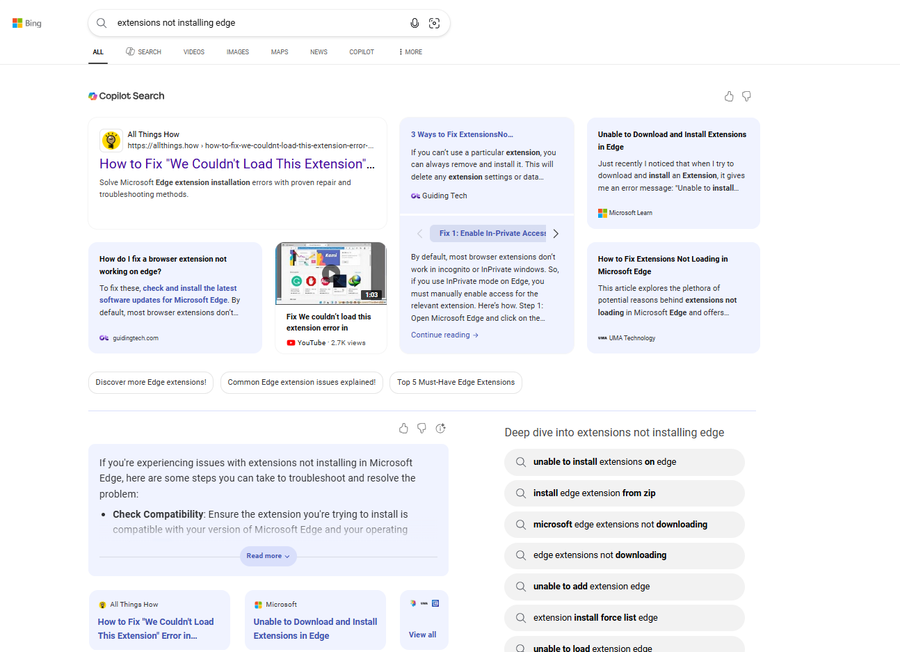Image resolution: width=900 pixels, height=652 pixels.
Task: Open 'How to Fix Extensions Not Loading in Microsoft Edge' card
Action: [x=673, y=297]
